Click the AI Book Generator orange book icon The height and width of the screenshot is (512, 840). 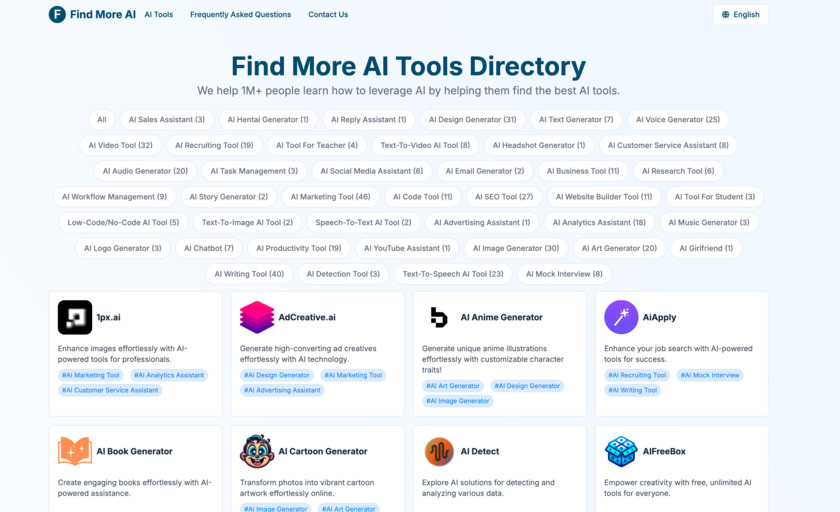coord(74,451)
